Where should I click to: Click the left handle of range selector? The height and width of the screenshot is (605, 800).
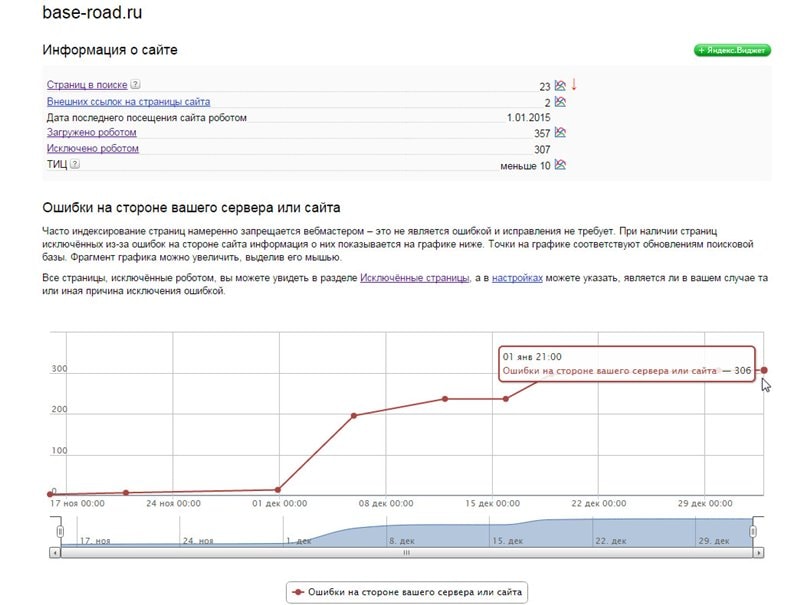[60, 532]
